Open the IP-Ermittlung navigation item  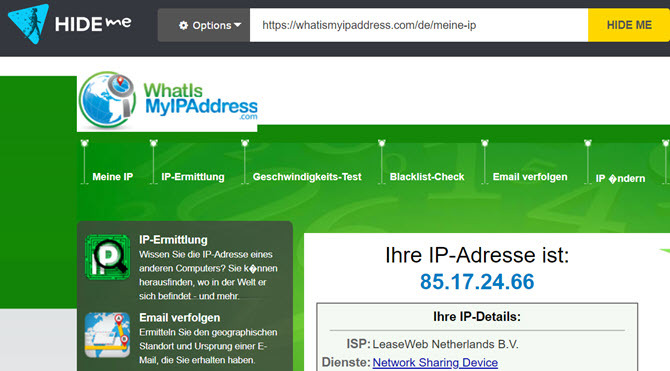(193, 177)
